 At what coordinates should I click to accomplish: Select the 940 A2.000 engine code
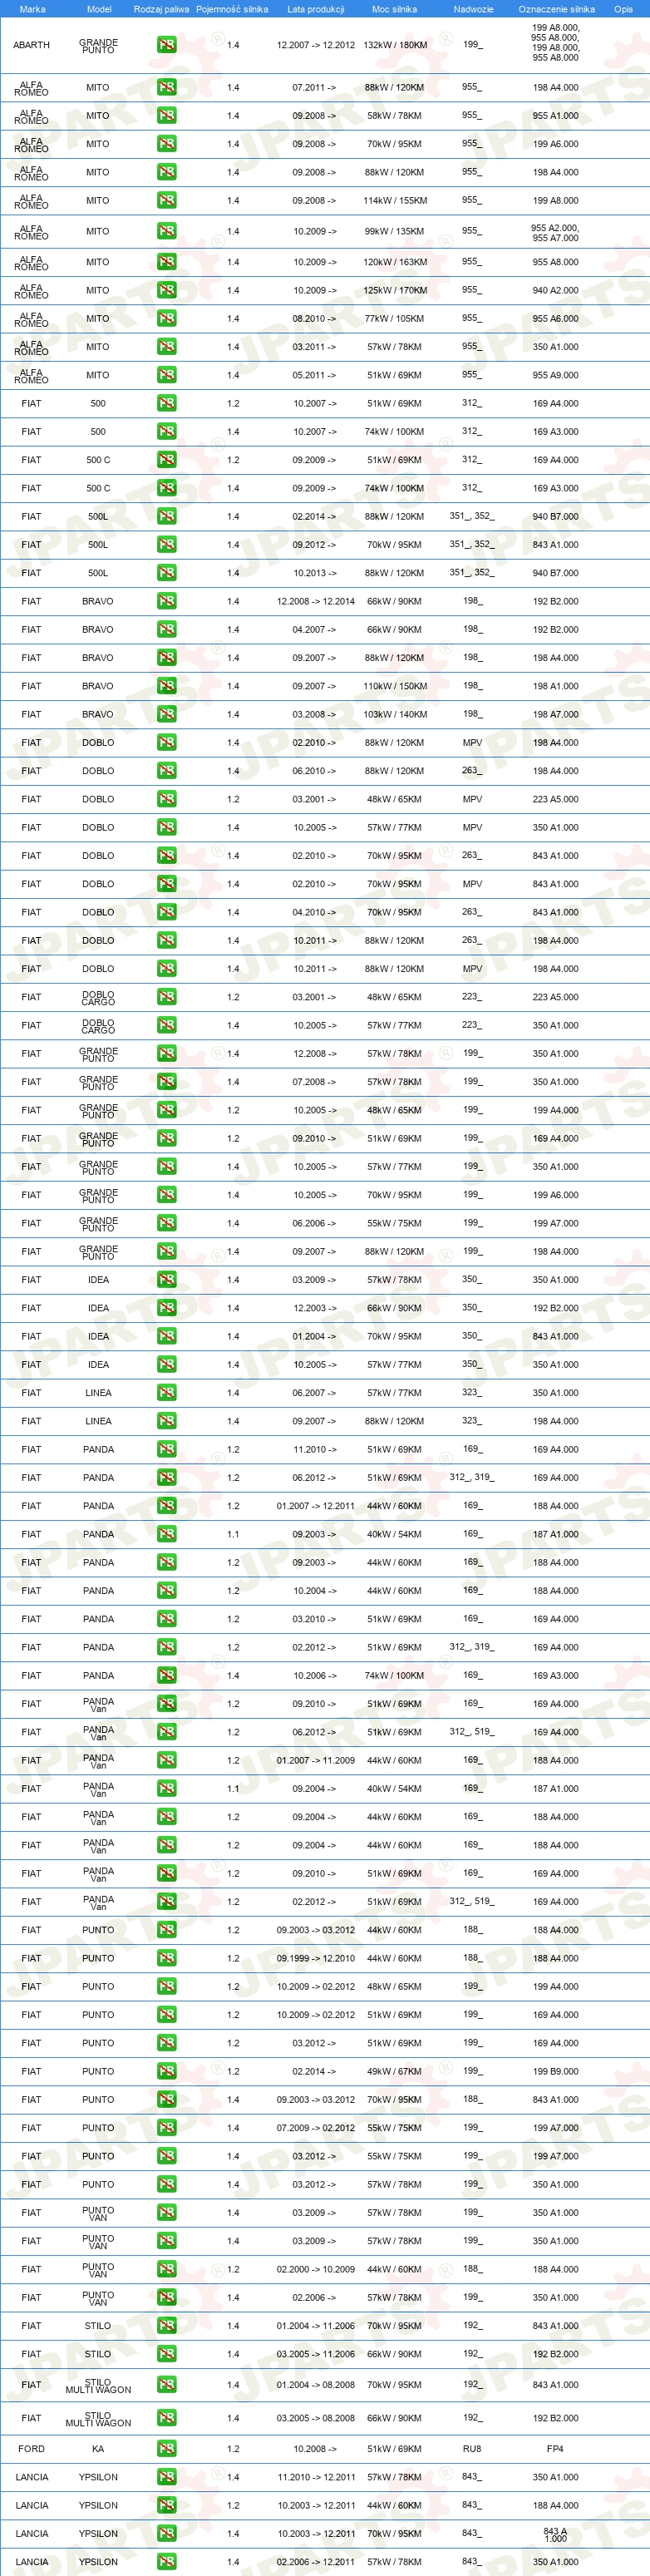pyautogui.click(x=555, y=290)
